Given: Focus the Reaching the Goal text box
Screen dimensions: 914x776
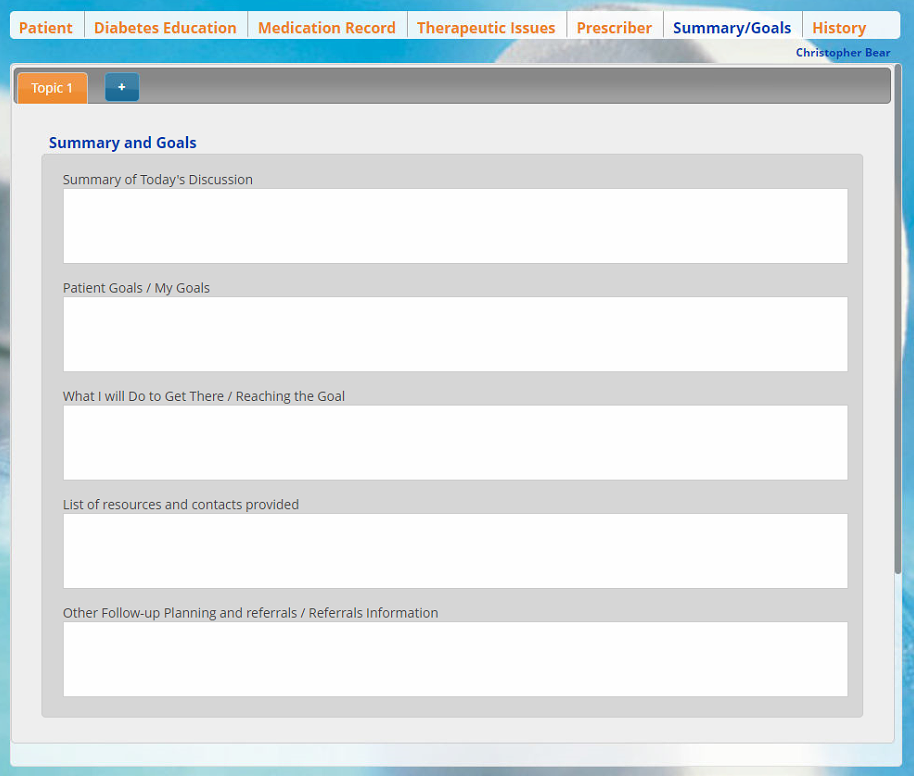Looking at the screenshot, I should click(455, 442).
